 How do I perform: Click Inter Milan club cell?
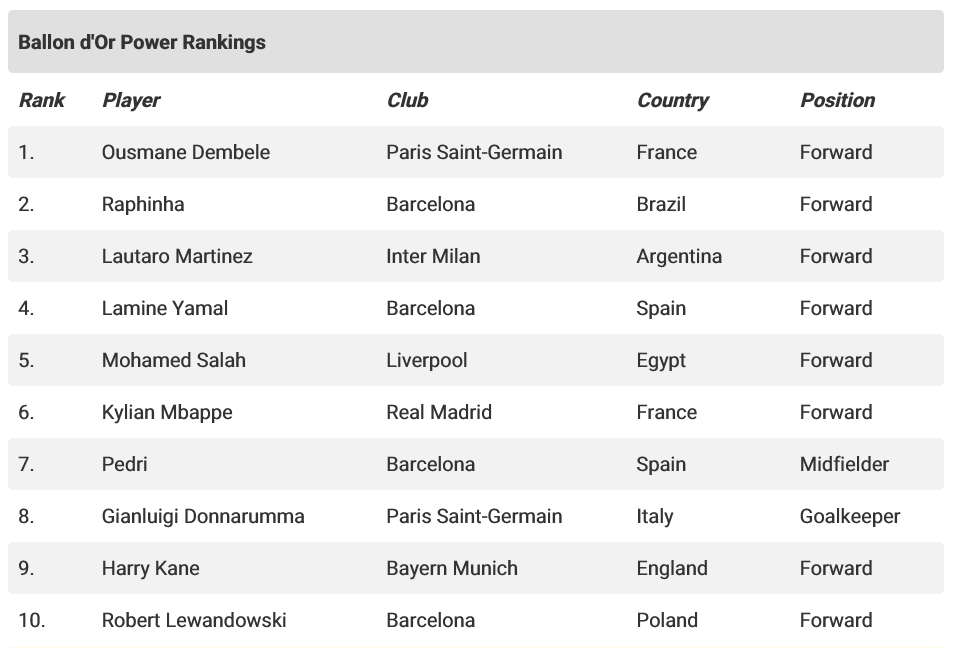(x=433, y=256)
